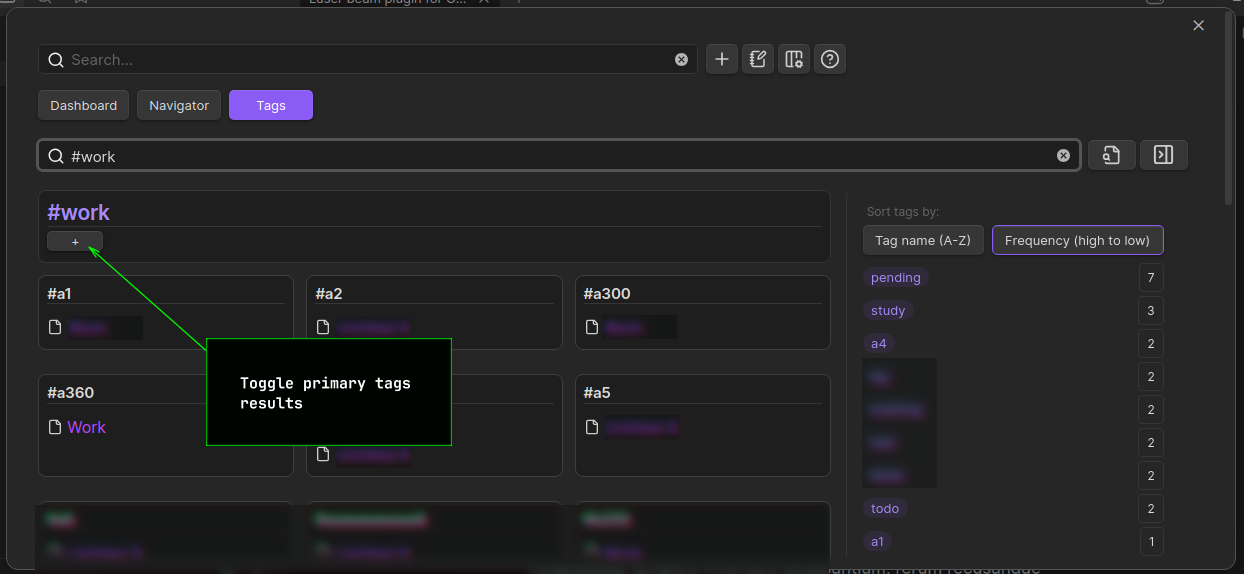Select the a1 tag in sidebar
1244x574 pixels.
pos(877,541)
